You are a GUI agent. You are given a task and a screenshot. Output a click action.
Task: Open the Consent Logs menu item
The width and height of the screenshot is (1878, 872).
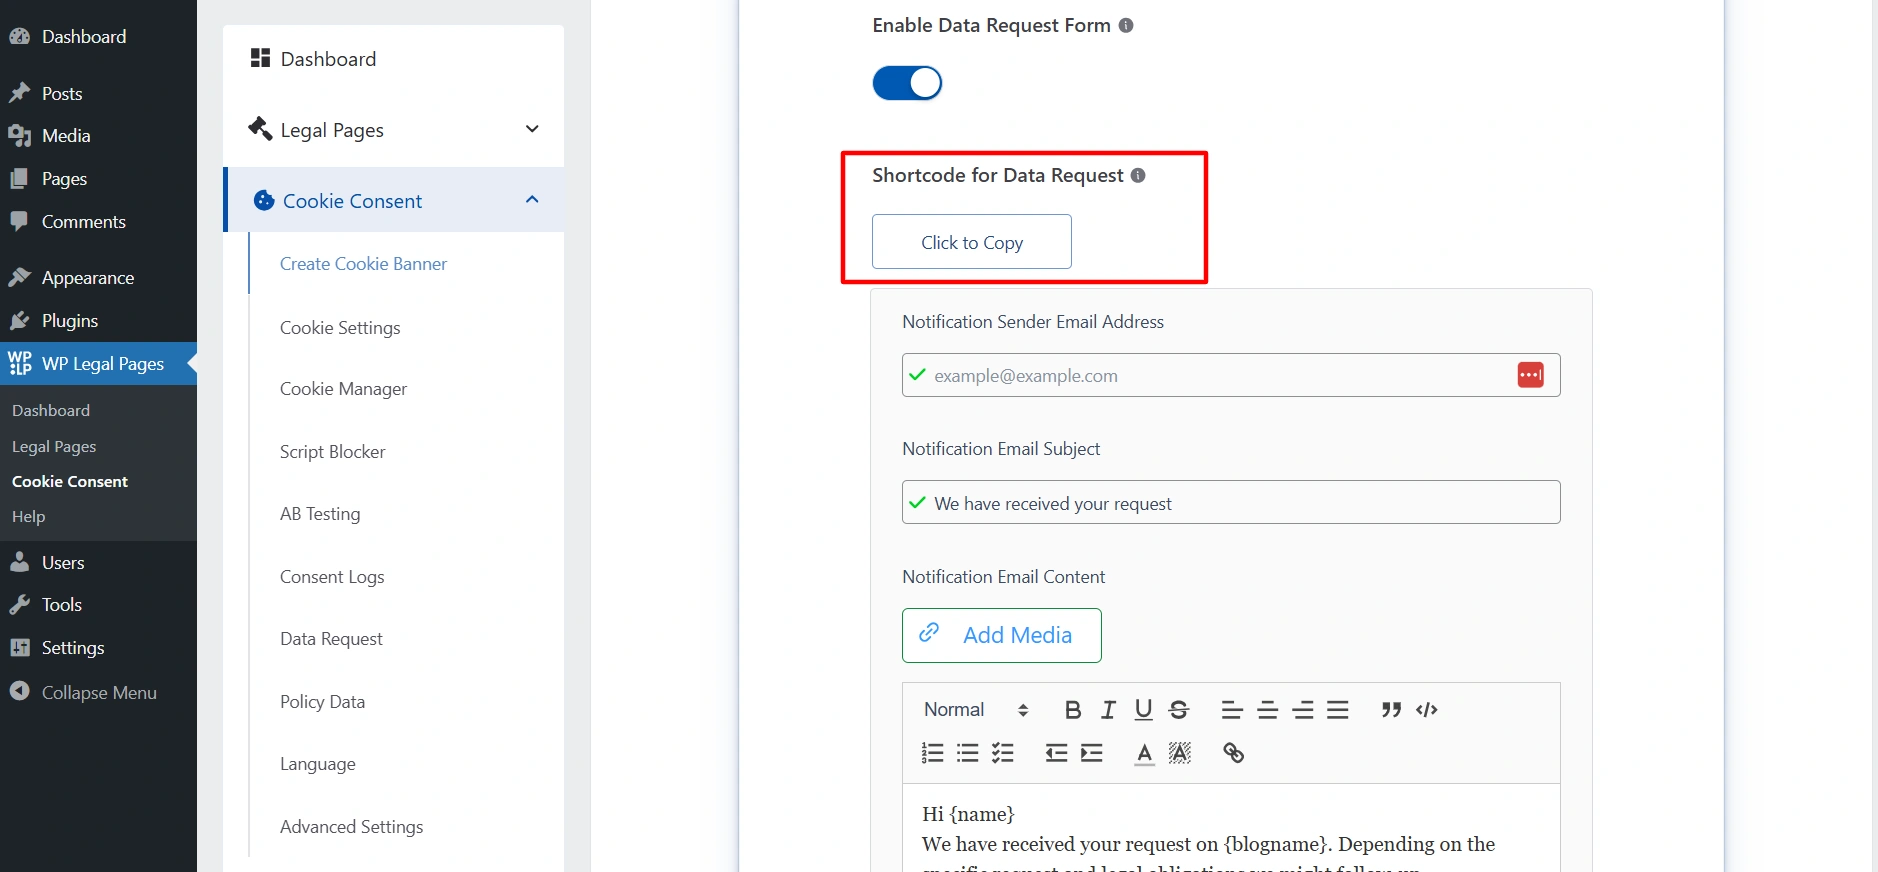(332, 577)
